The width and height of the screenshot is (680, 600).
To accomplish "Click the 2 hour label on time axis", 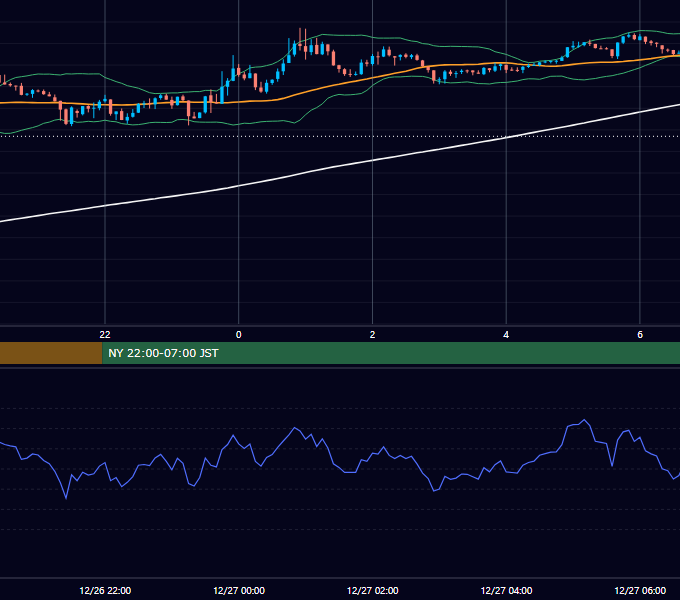I will 373,335.
